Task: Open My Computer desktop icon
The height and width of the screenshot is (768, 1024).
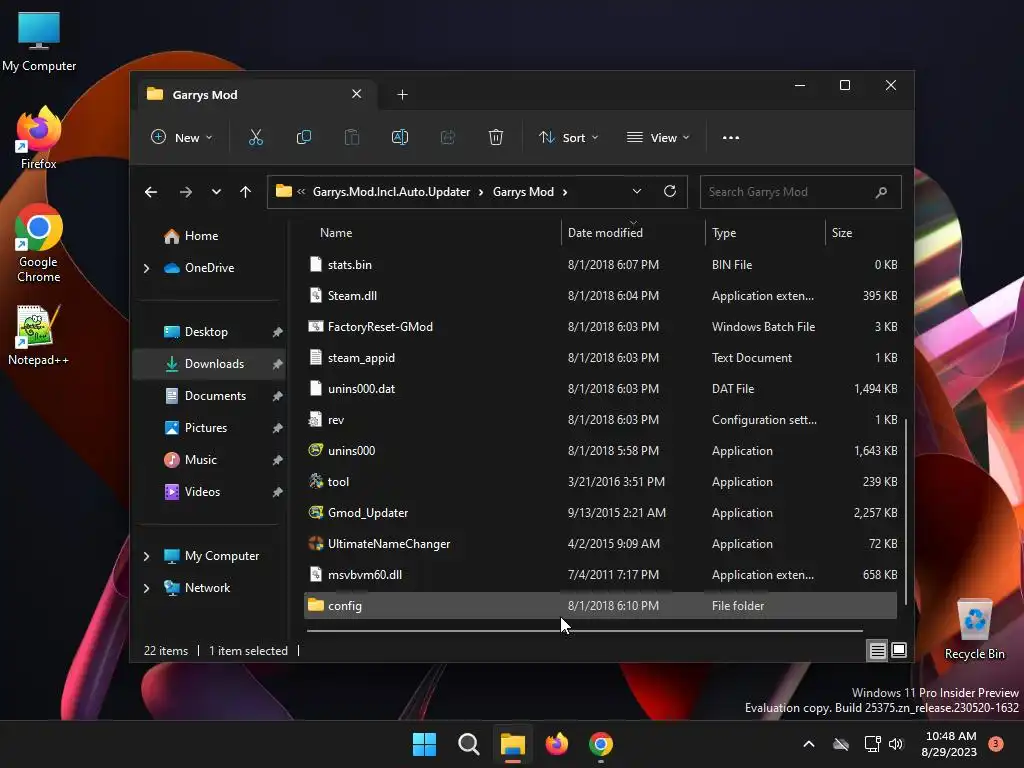Action: (x=39, y=41)
